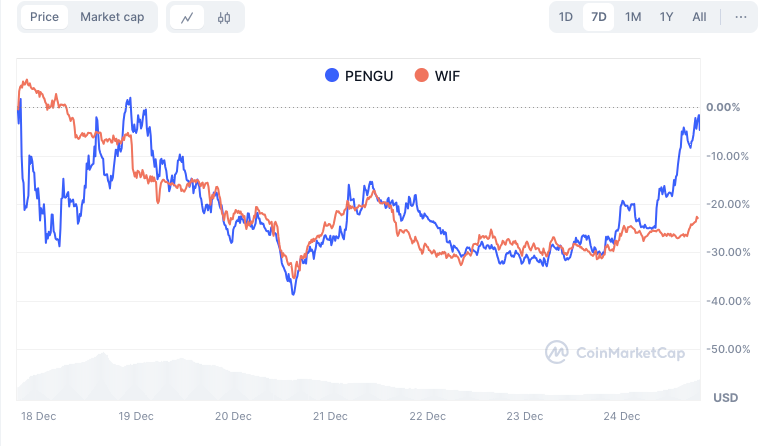This screenshot has height=446, width=768.
Task: Toggle PENGU series blue legend dot
Action: 332,75
